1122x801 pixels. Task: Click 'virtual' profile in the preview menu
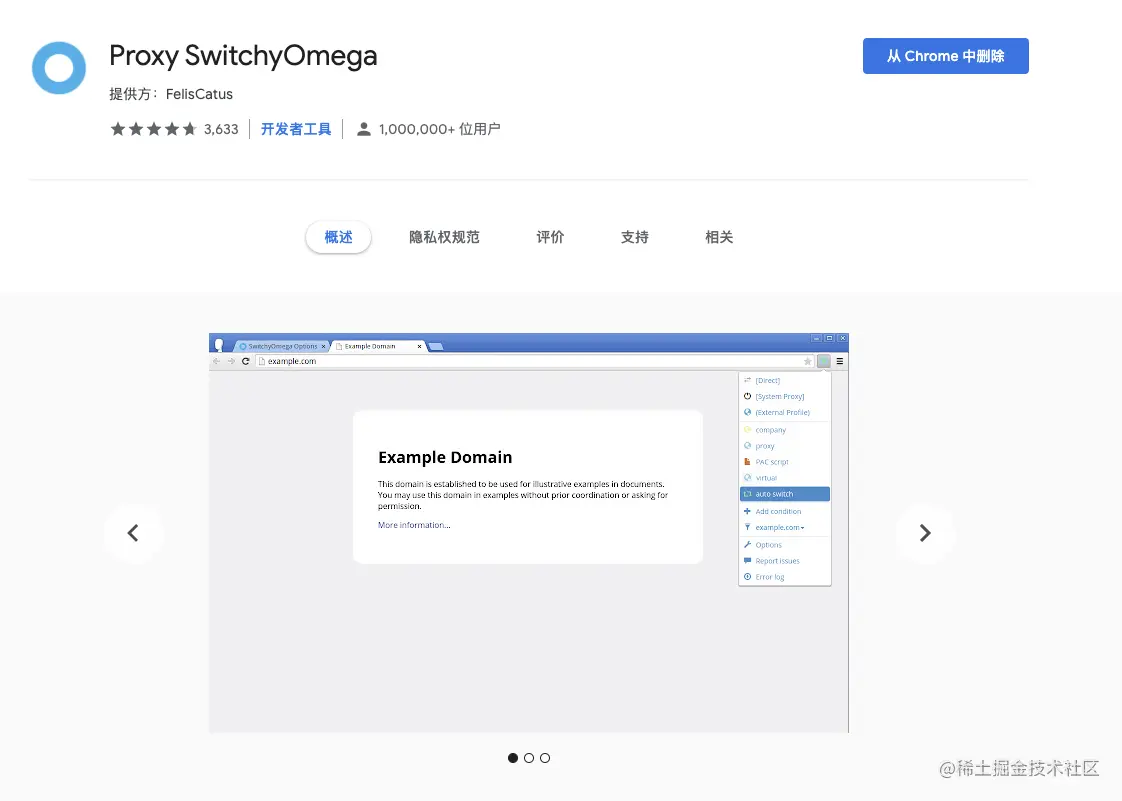pos(766,478)
